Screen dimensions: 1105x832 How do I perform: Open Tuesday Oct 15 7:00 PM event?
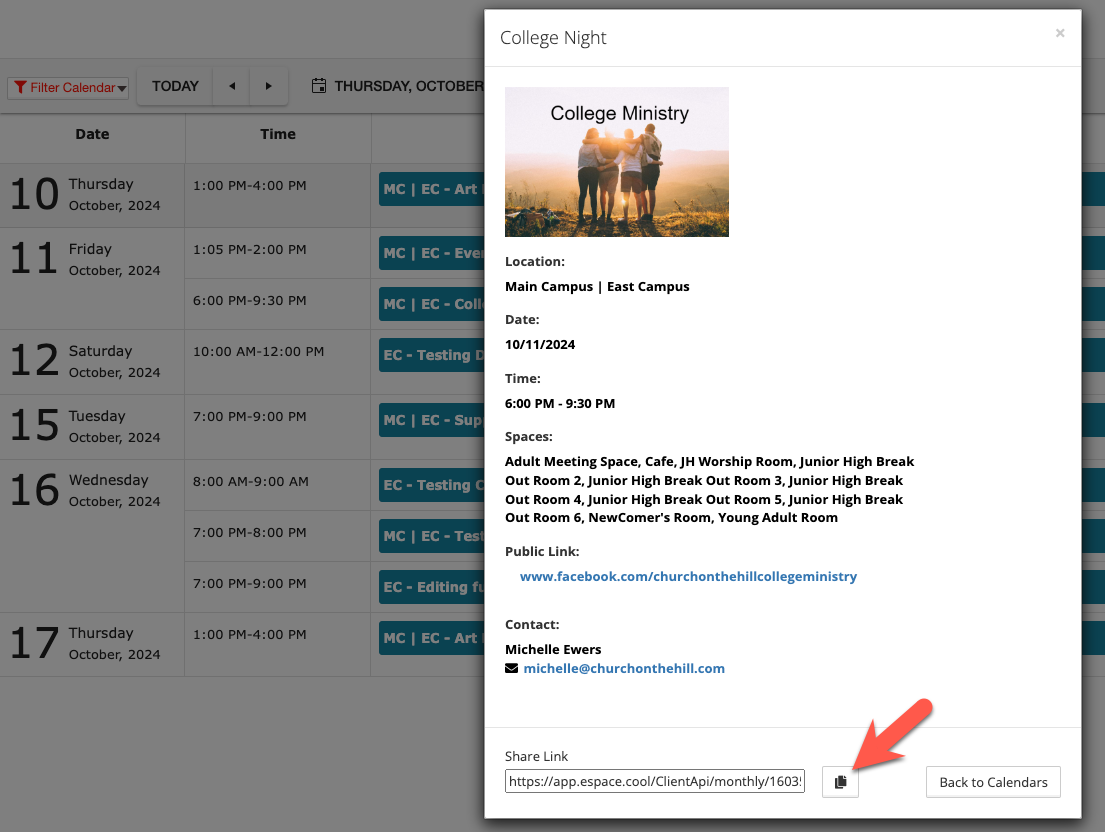(x=430, y=420)
